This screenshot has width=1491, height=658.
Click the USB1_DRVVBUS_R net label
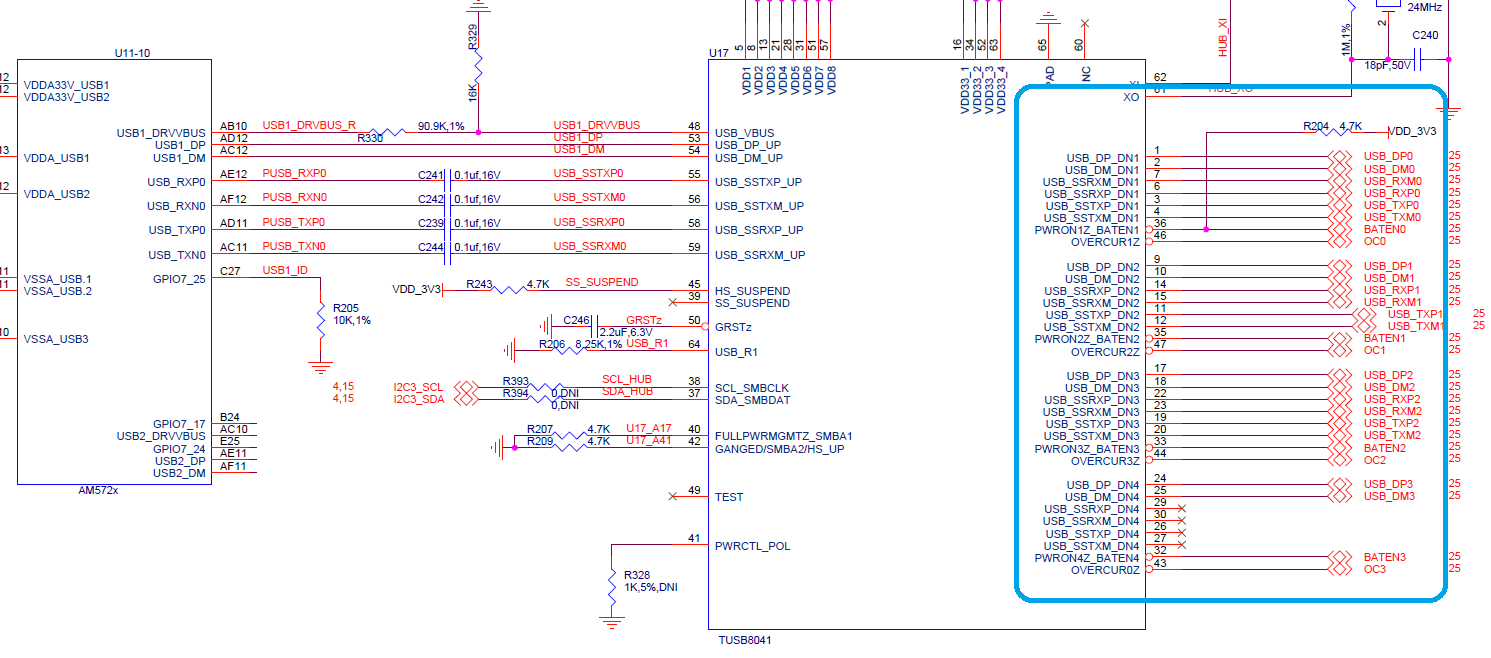point(309,126)
